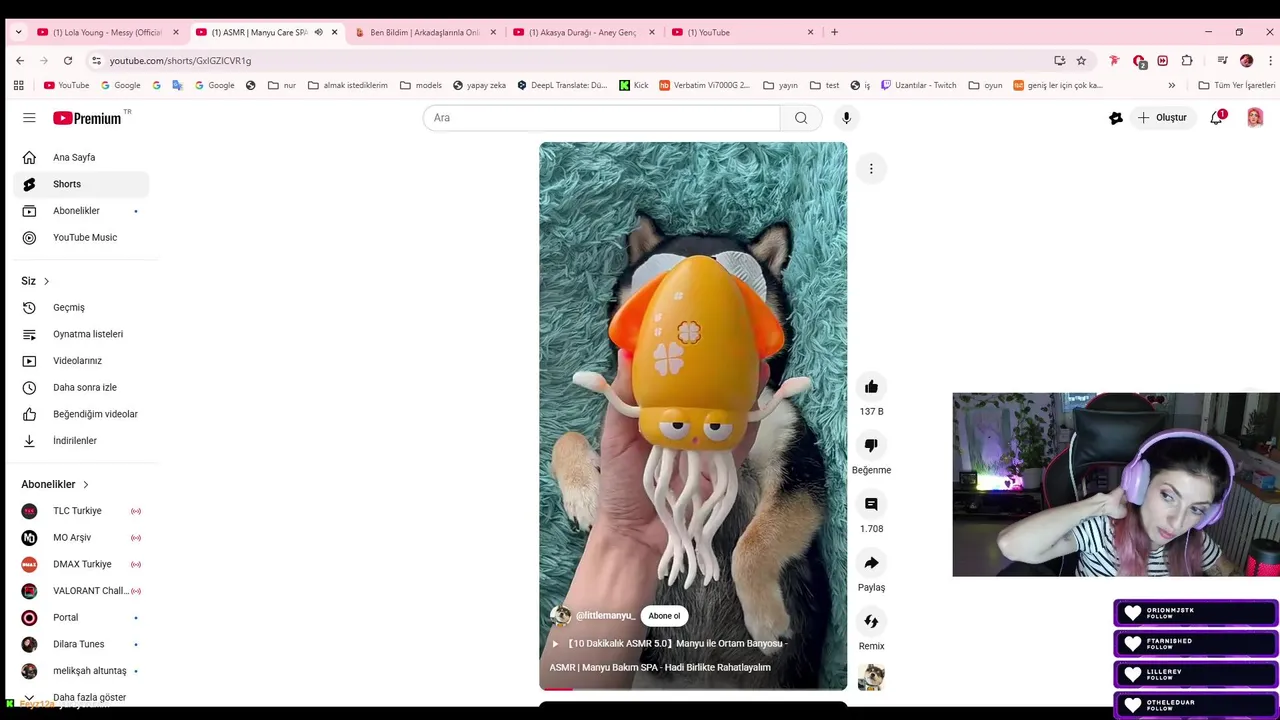Open the models bookmark folder
The width and height of the screenshot is (1280, 720).
tap(420, 85)
